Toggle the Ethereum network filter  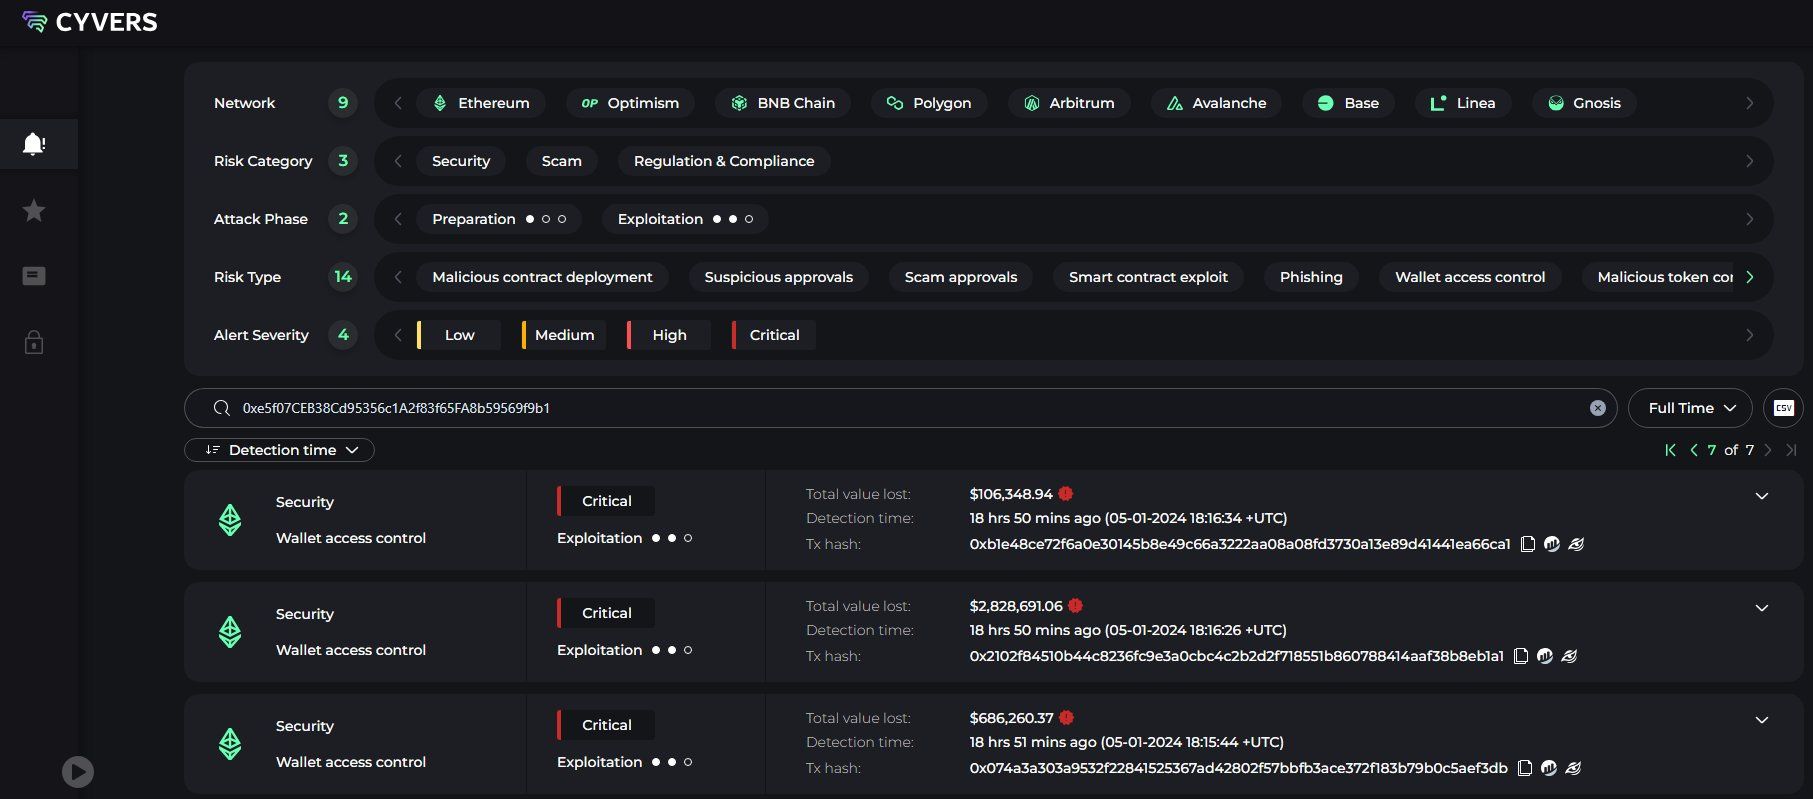click(481, 103)
